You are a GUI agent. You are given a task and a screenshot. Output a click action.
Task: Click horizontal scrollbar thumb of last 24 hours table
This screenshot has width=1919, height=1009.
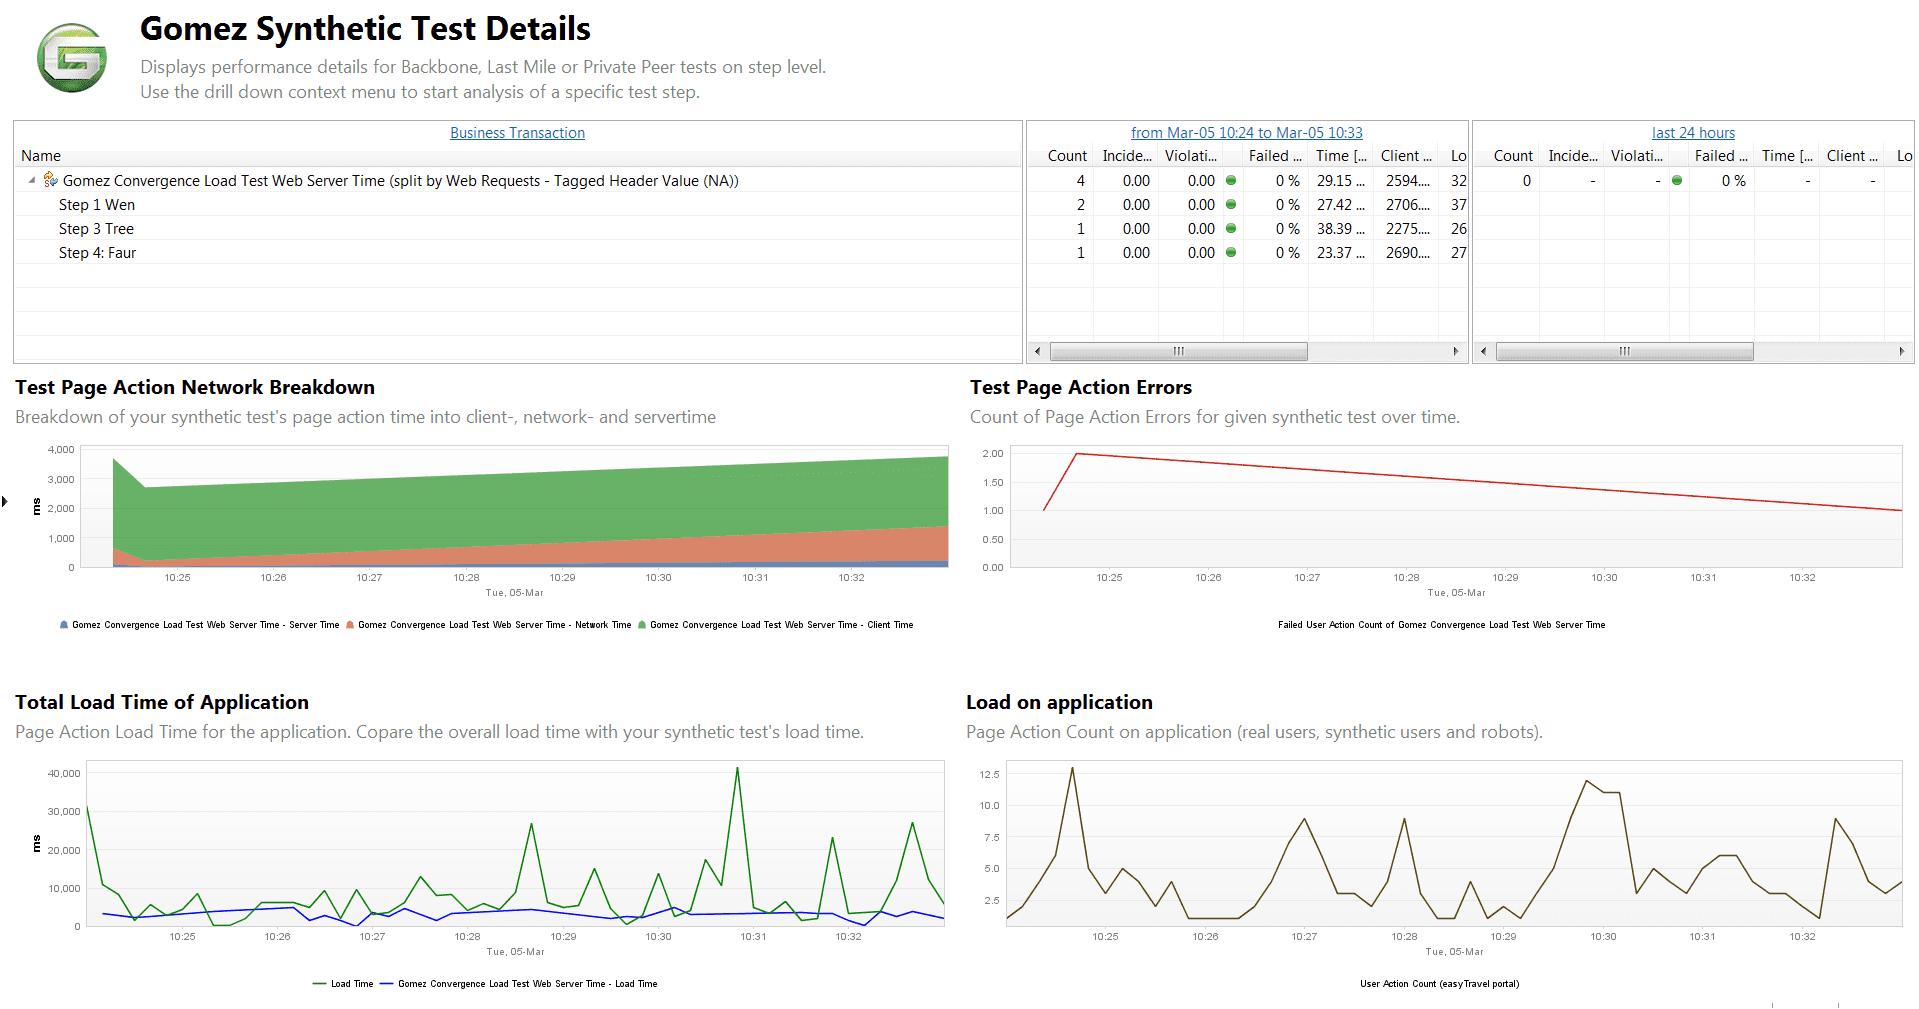coord(1624,351)
